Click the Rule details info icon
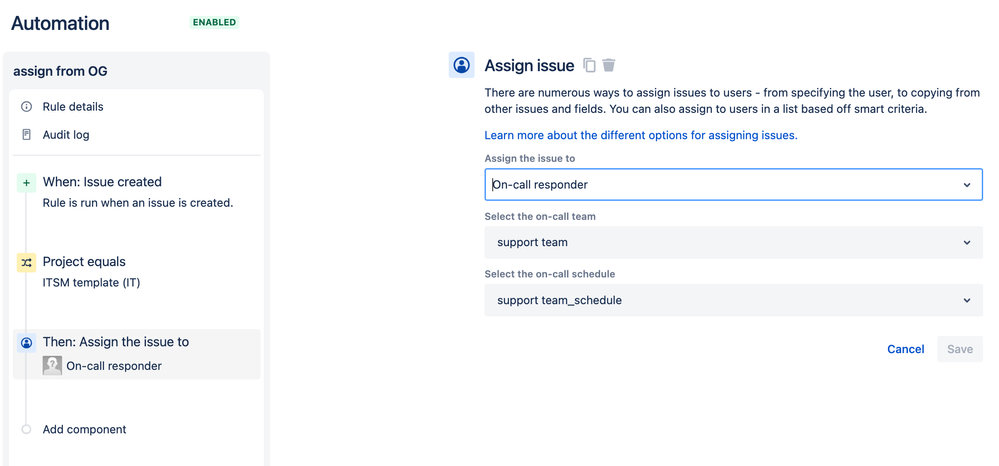The image size is (999, 466). tap(27, 107)
